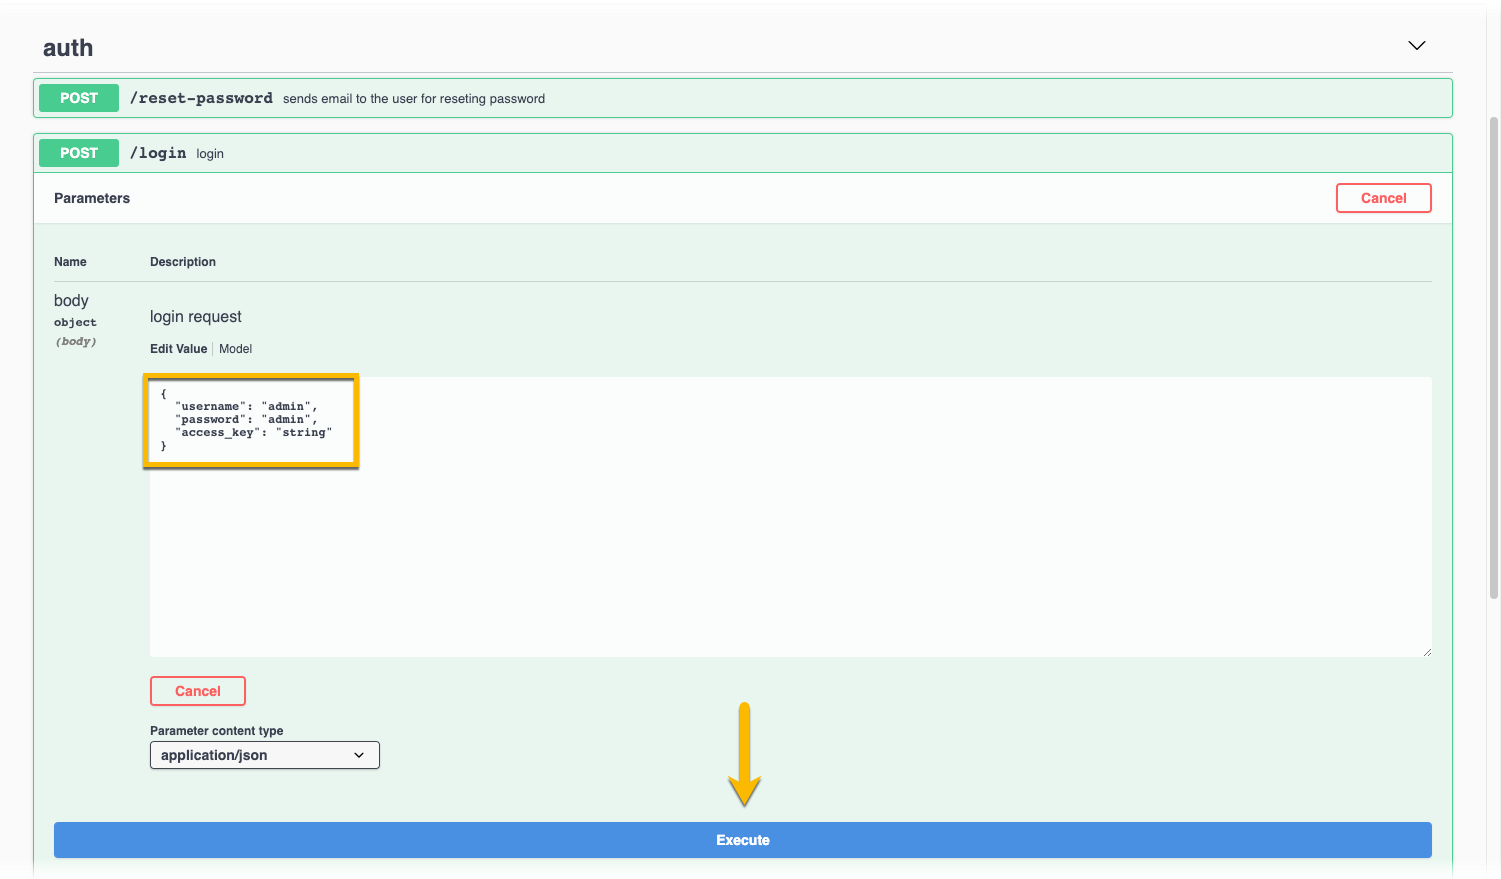The height and width of the screenshot is (879, 1501).
Task: Click the textarea resize grip handle
Action: [x=1426, y=652]
